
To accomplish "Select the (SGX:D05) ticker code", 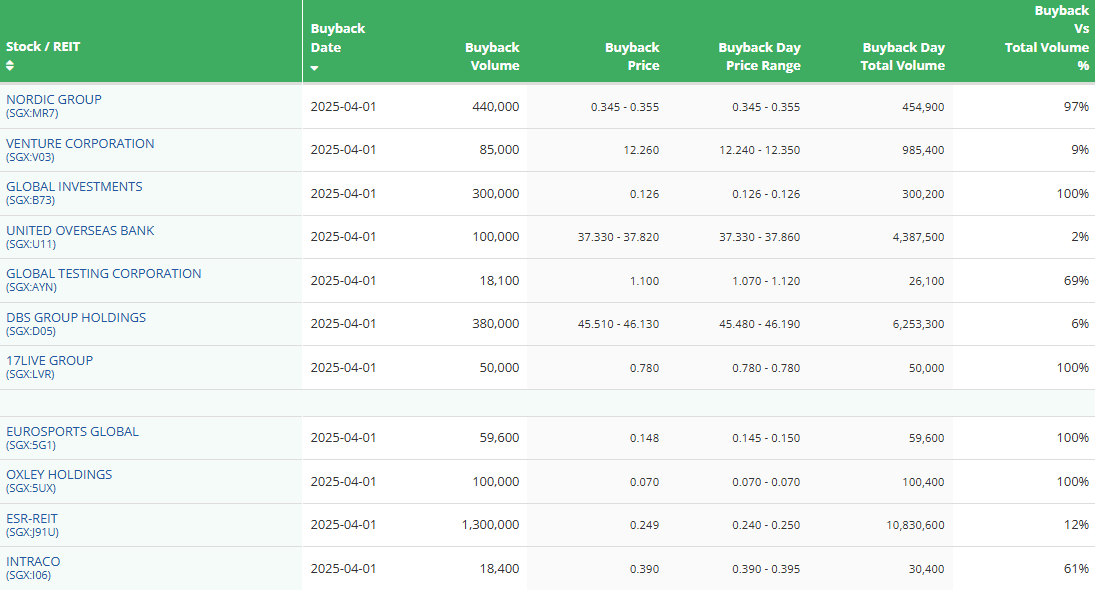I will [31, 331].
